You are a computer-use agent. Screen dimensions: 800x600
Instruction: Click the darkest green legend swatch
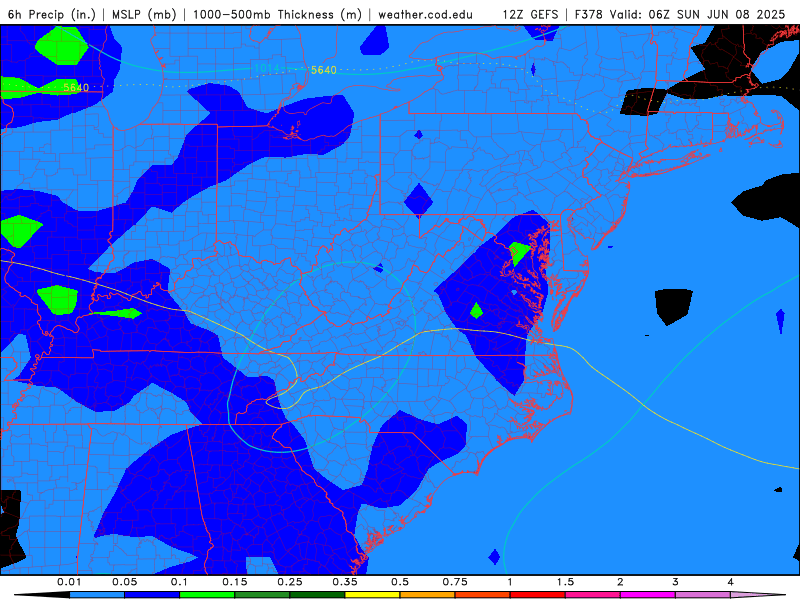click(x=317, y=595)
